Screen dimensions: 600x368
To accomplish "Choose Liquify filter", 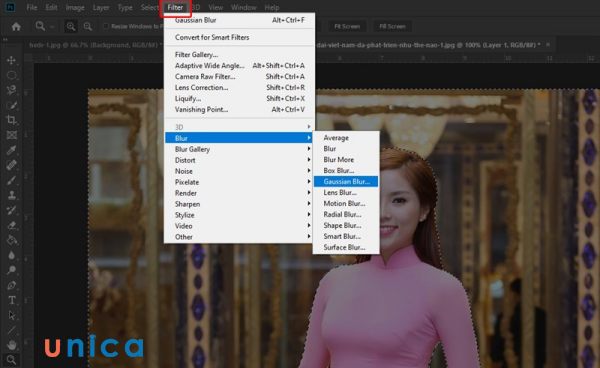I will point(240,99).
